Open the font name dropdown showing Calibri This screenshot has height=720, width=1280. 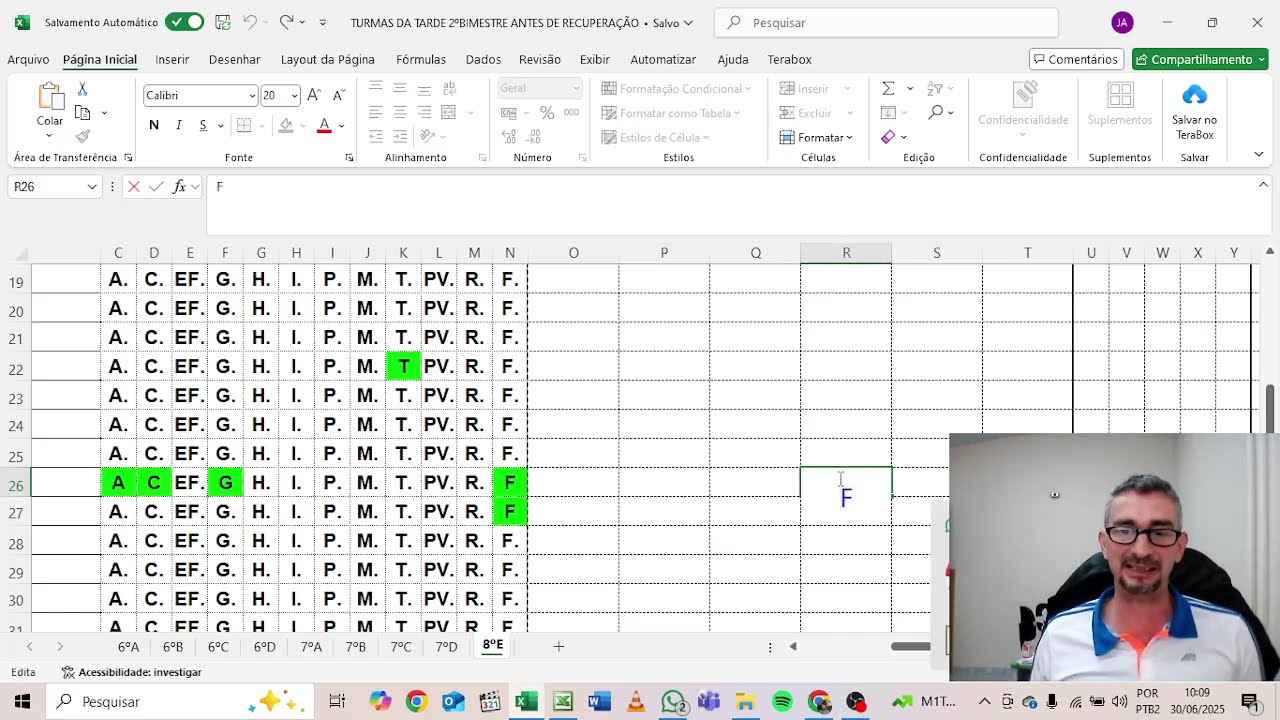(x=252, y=96)
